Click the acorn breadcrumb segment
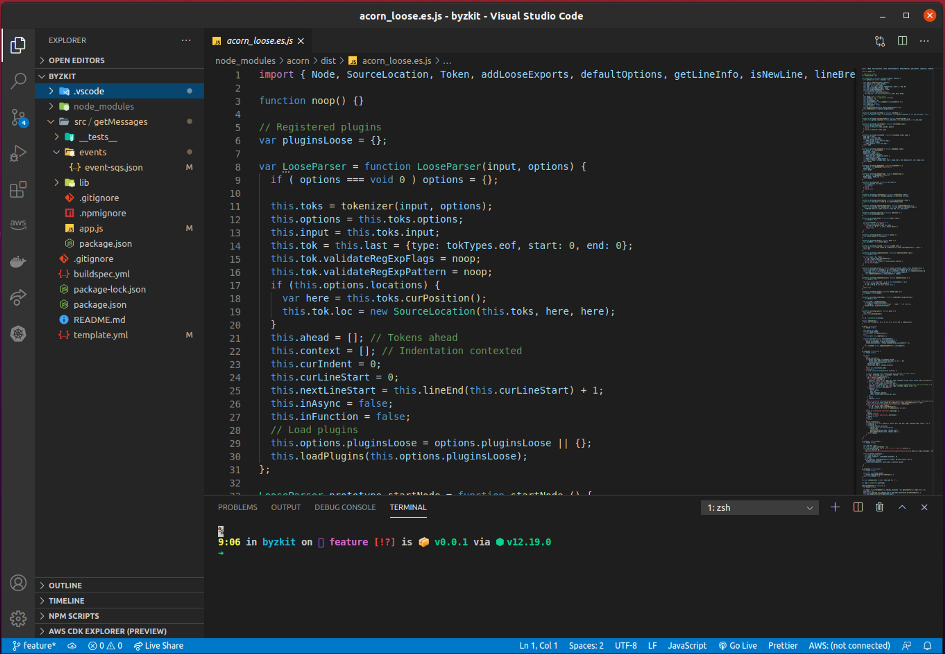Image resolution: width=945 pixels, height=654 pixels. 298,61
